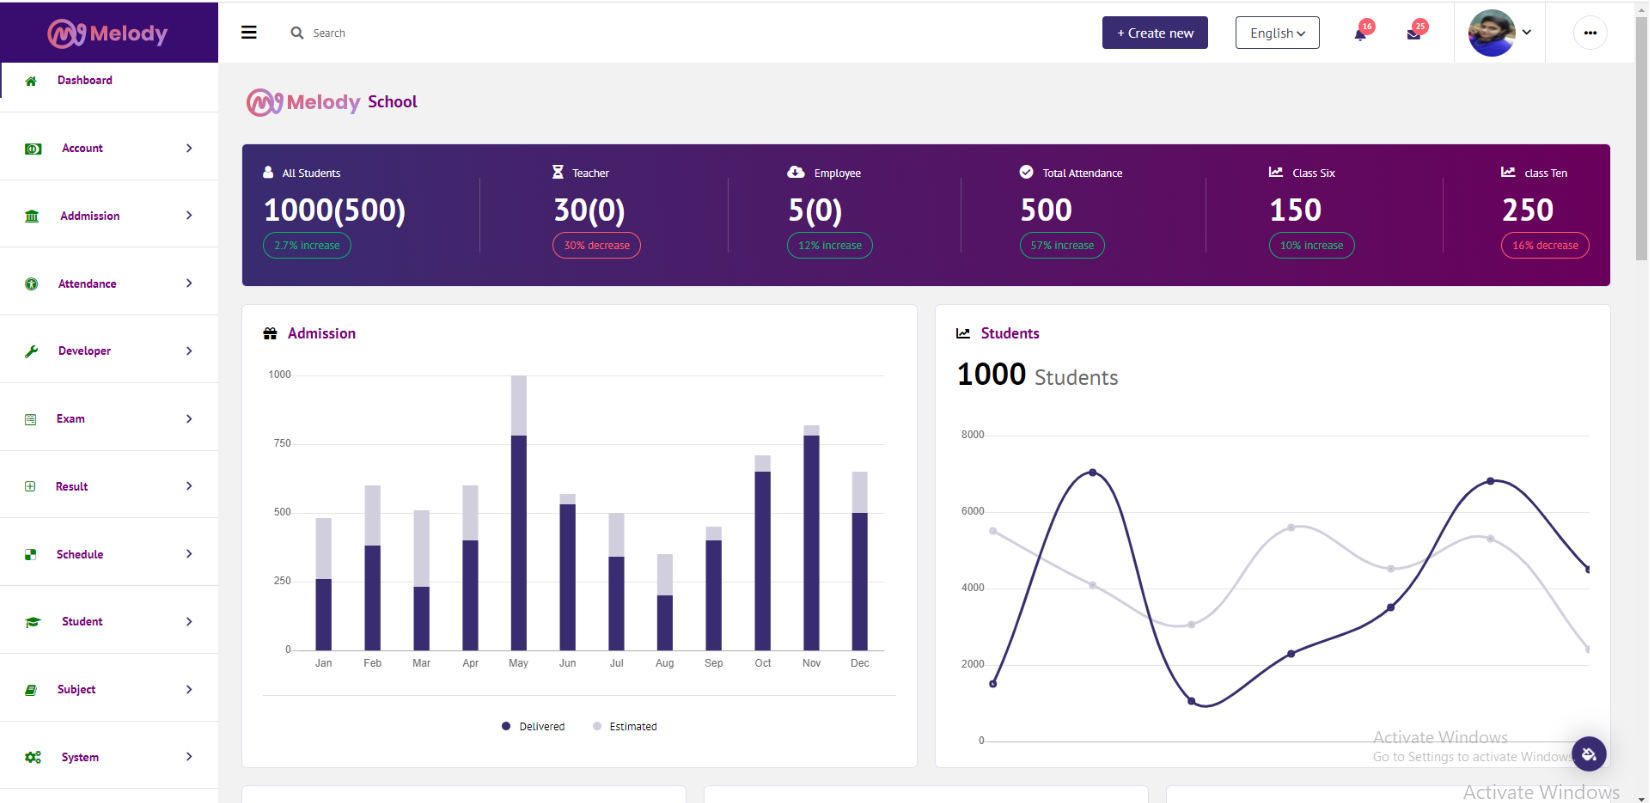Screen dimensions: 1650x803
Task: Expand the Attendance menu chevron
Action: (x=189, y=283)
